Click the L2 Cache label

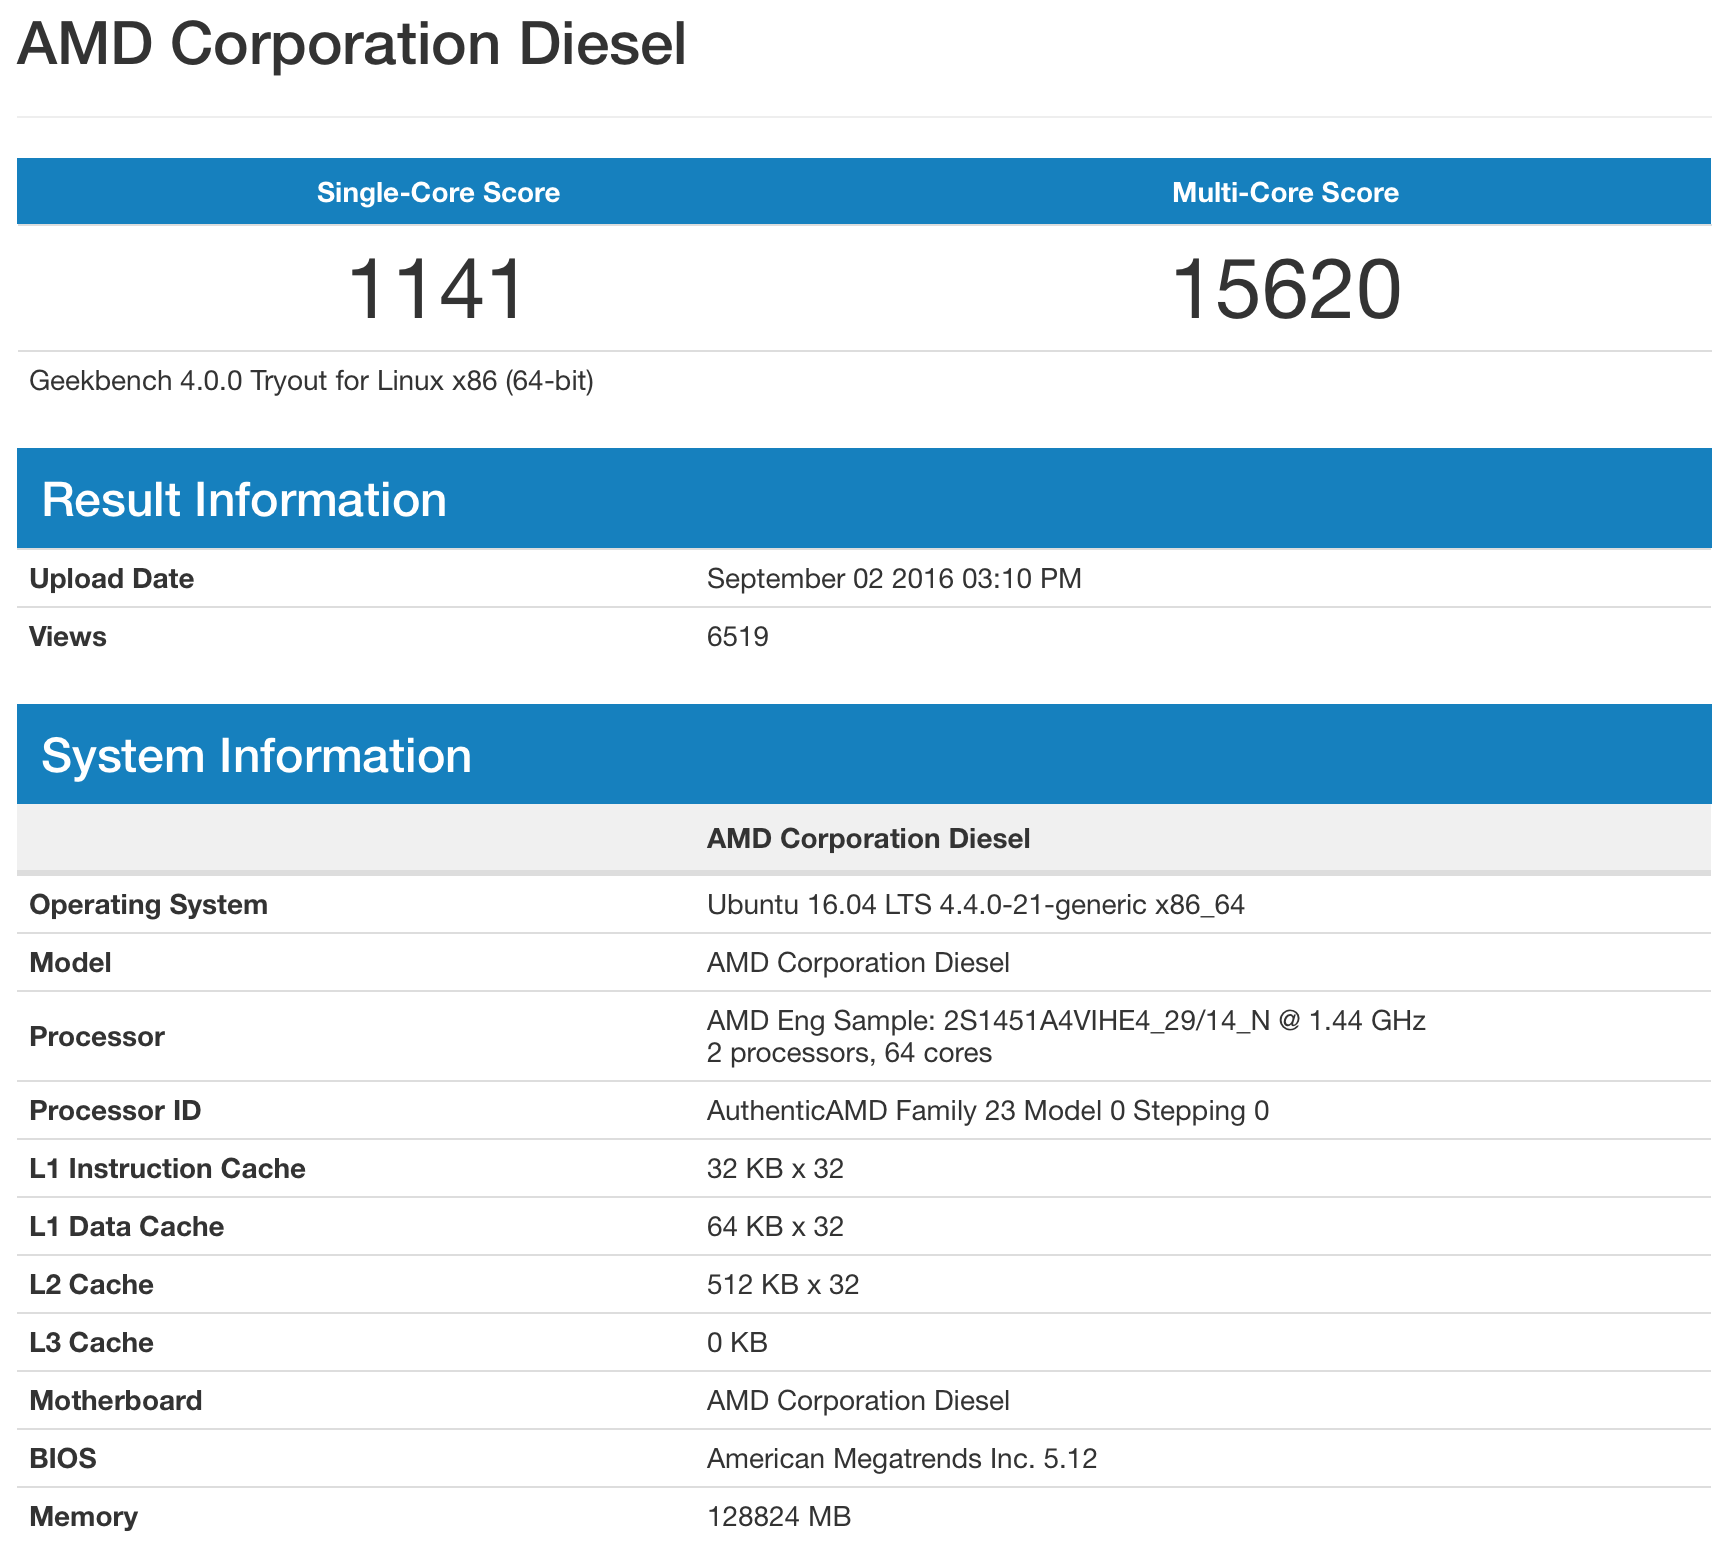tap(92, 1285)
